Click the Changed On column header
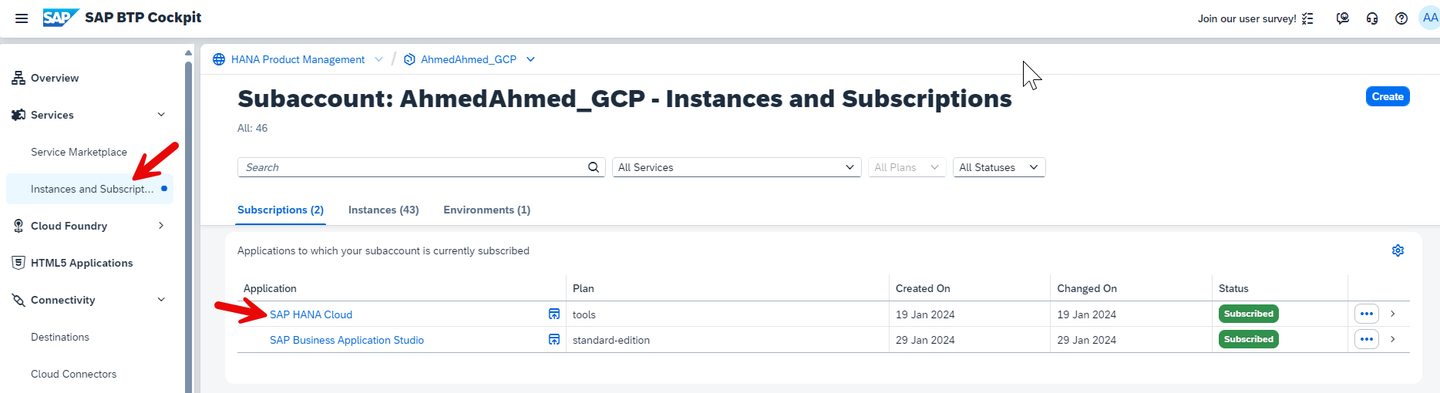The width and height of the screenshot is (1440, 393). [x=1087, y=288]
